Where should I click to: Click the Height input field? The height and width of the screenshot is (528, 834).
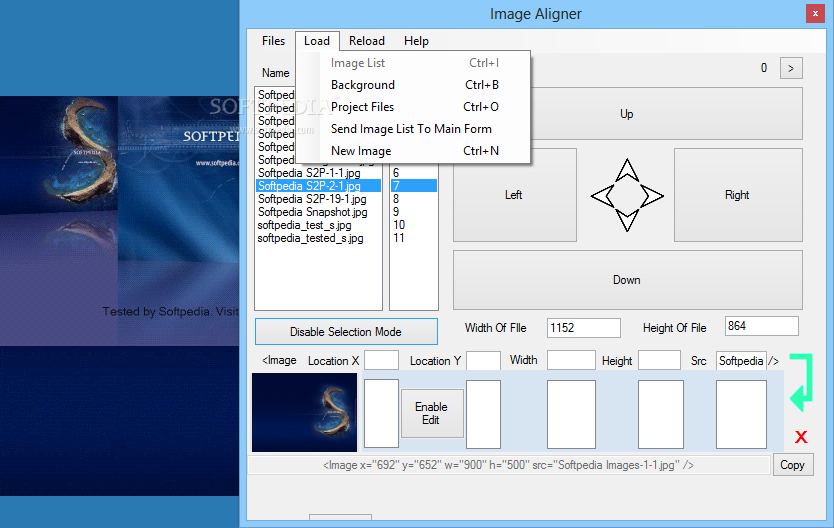[660, 360]
